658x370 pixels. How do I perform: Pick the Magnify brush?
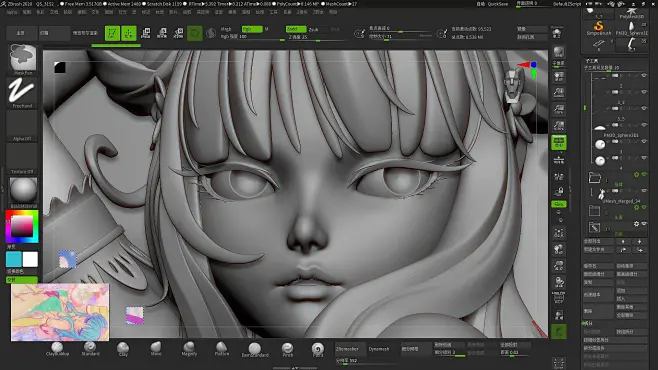coord(189,349)
